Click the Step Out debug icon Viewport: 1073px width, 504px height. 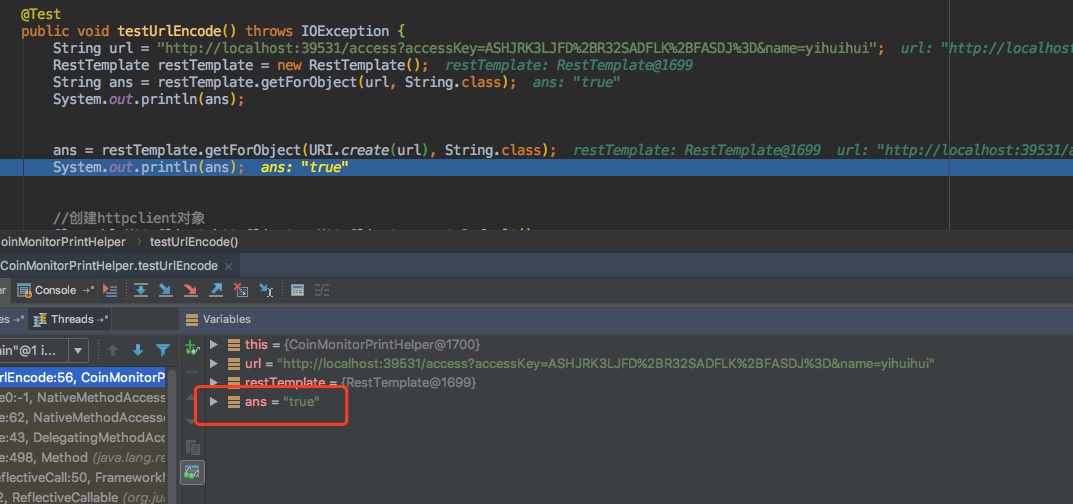[215, 290]
